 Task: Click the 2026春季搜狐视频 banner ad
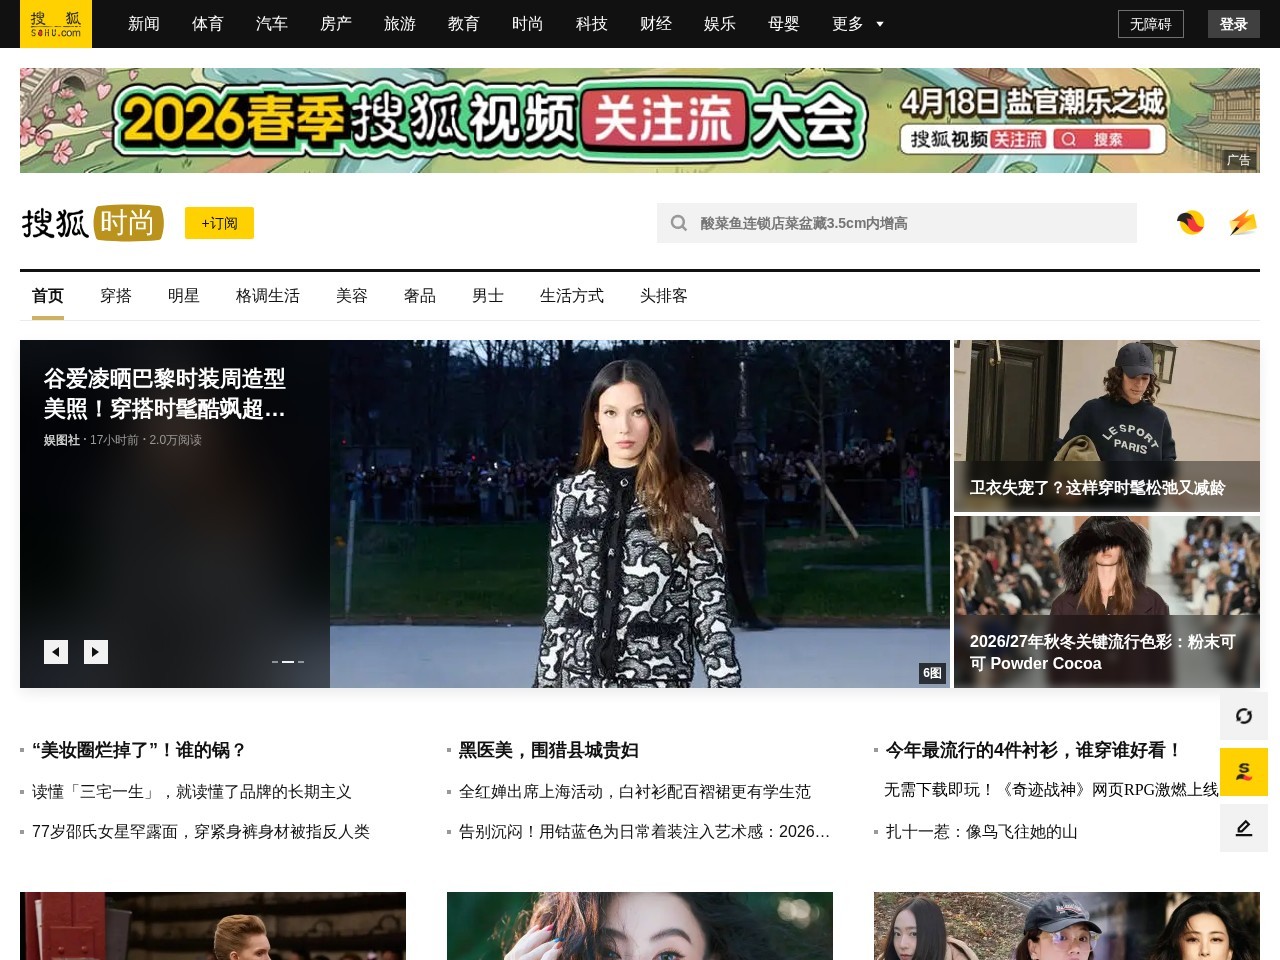[x=640, y=120]
